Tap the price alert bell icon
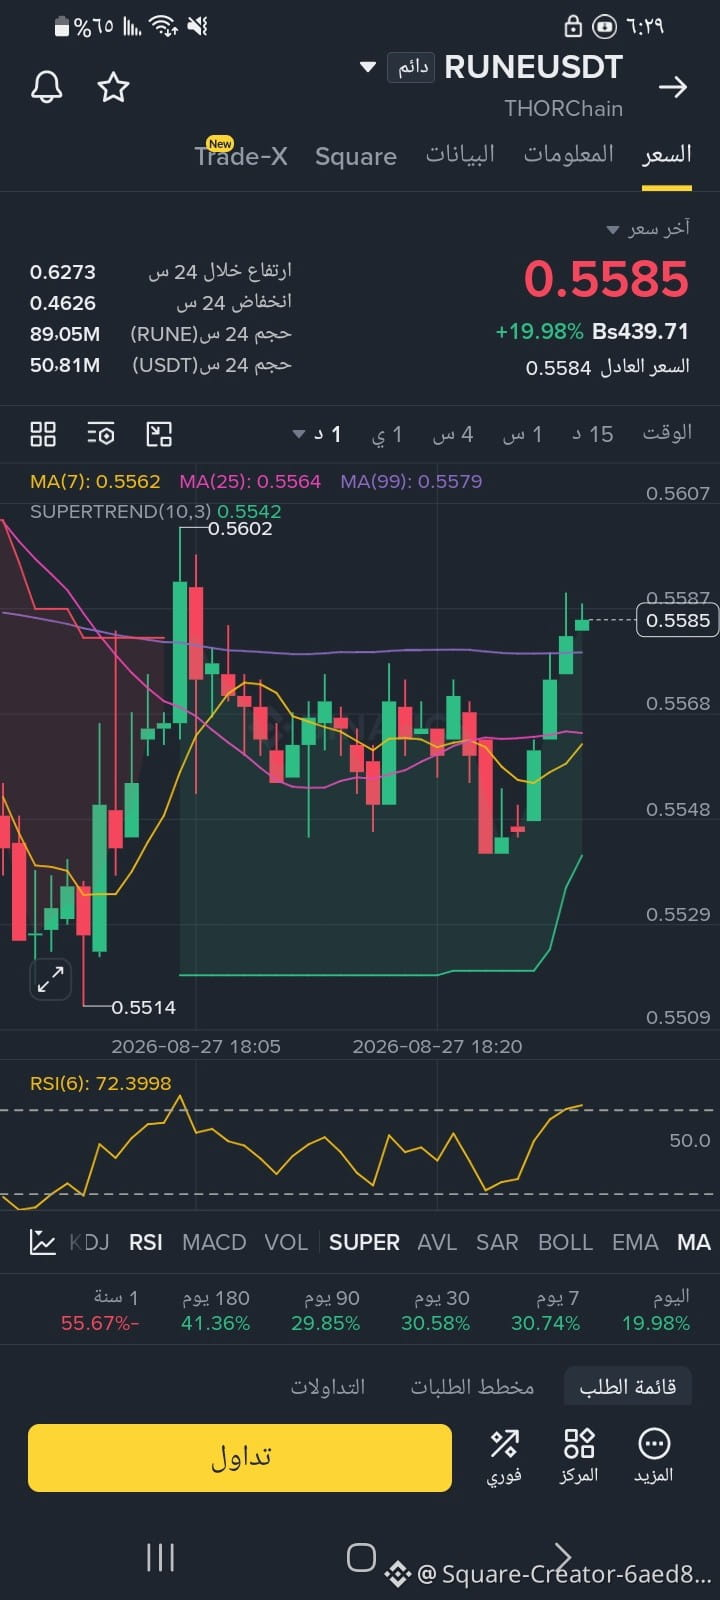This screenshot has width=720, height=1600. (x=46, y=87)
